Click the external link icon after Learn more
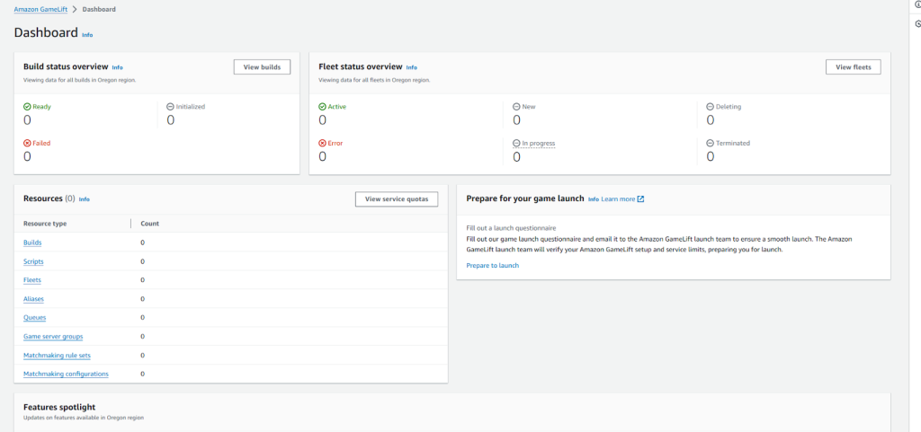 [x=641, y=199]
